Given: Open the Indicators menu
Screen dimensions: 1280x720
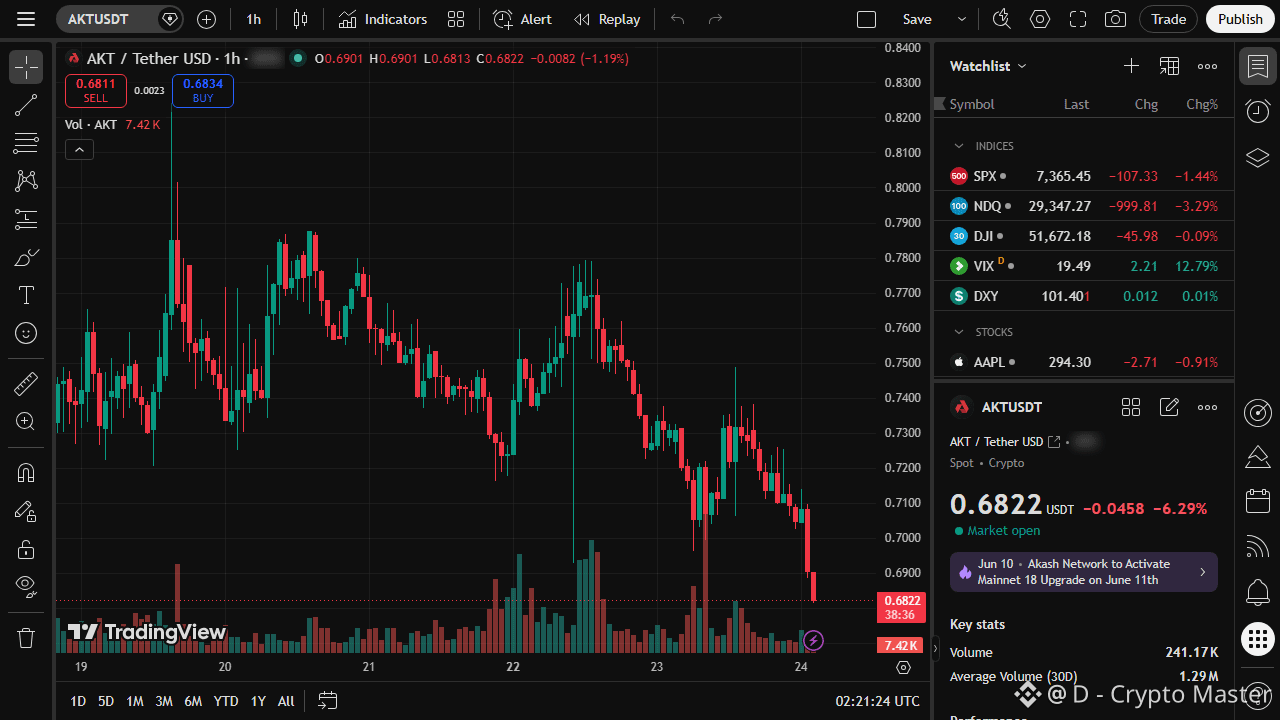Looking at the screenshot, I should [383, 19].
